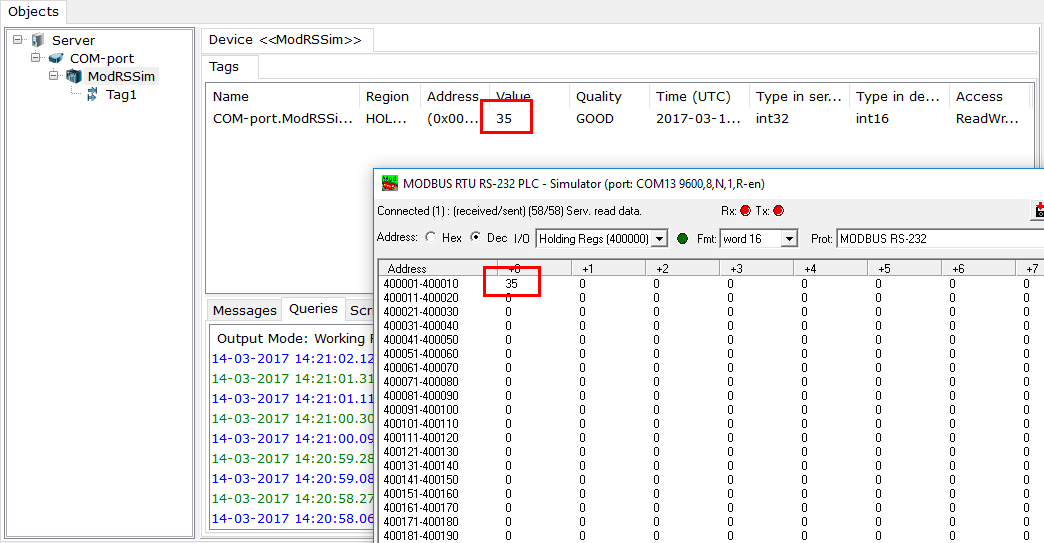Image resolution: width=1044 pixels, height=543 pixels.
Task: Switch to the Messages tab
Action: [244, 310]
